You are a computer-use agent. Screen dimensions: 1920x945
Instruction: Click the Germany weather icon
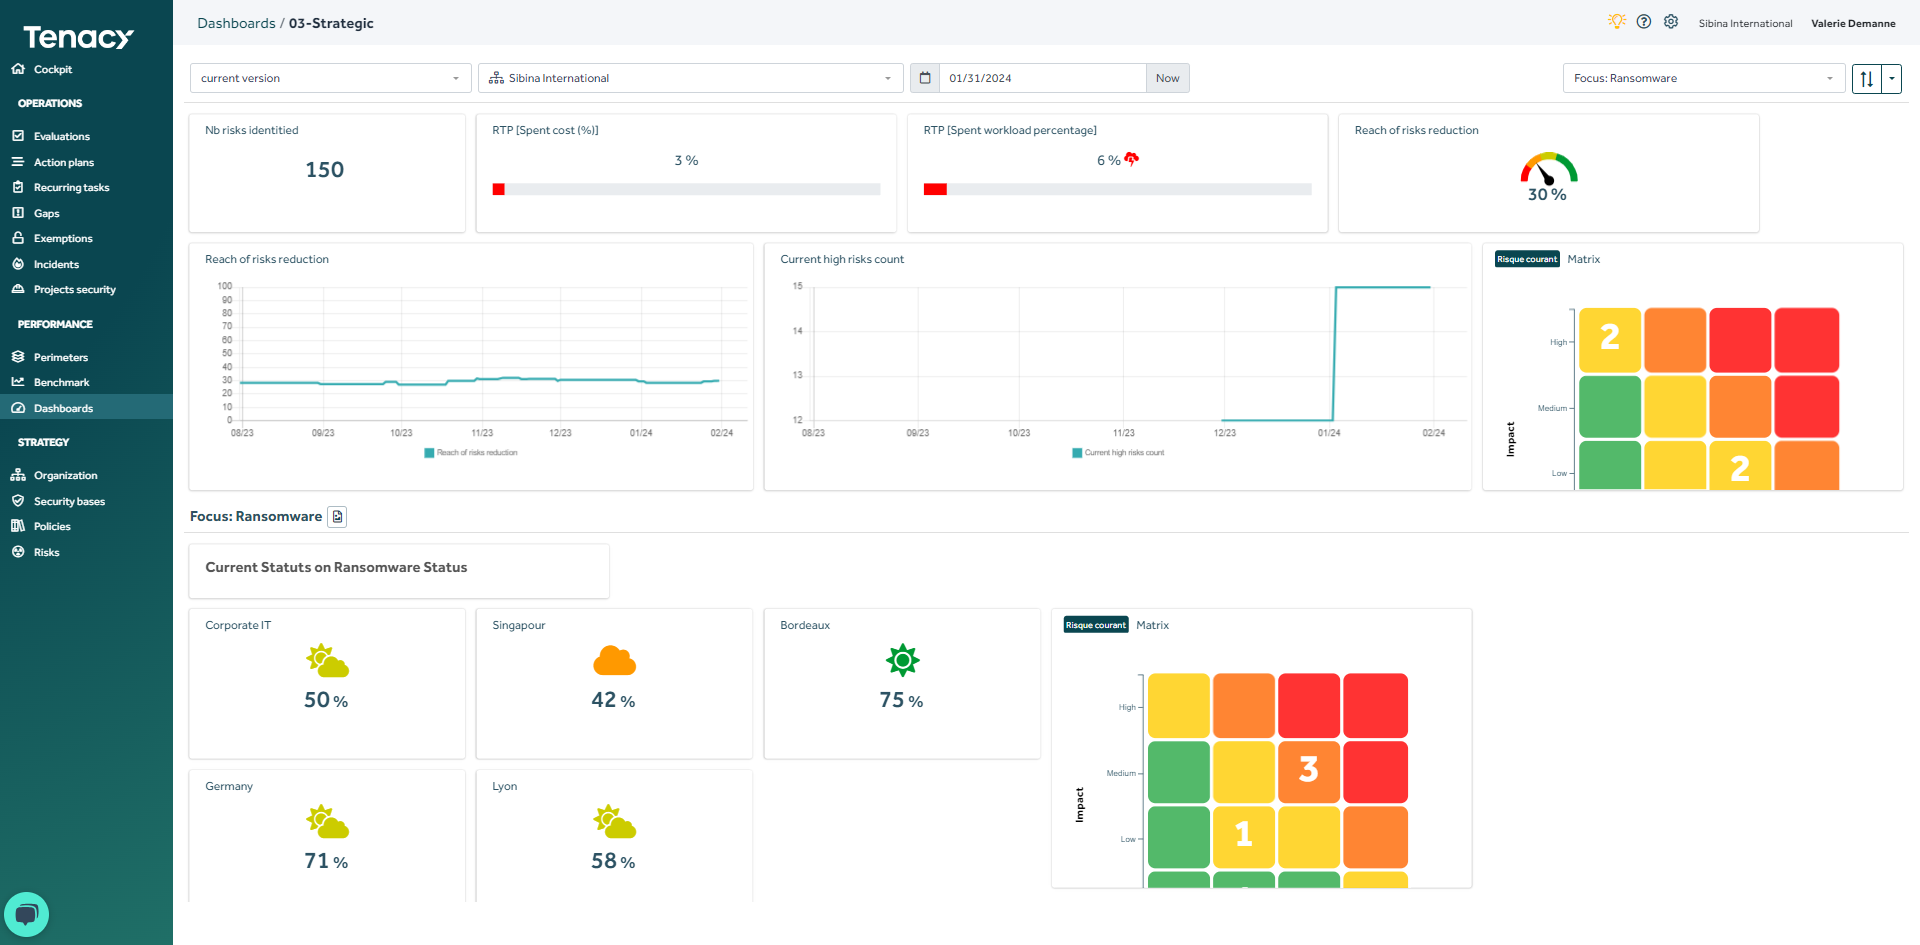click(327, 822)
